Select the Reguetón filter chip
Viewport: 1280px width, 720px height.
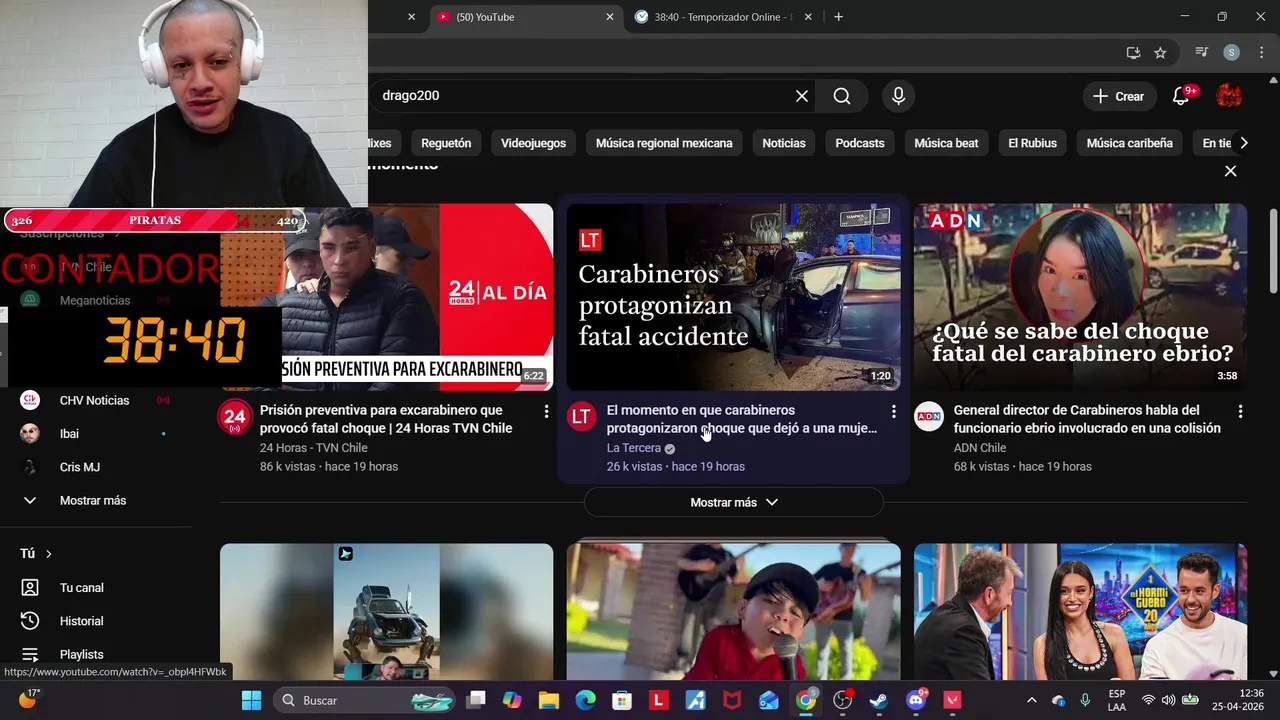446,143
